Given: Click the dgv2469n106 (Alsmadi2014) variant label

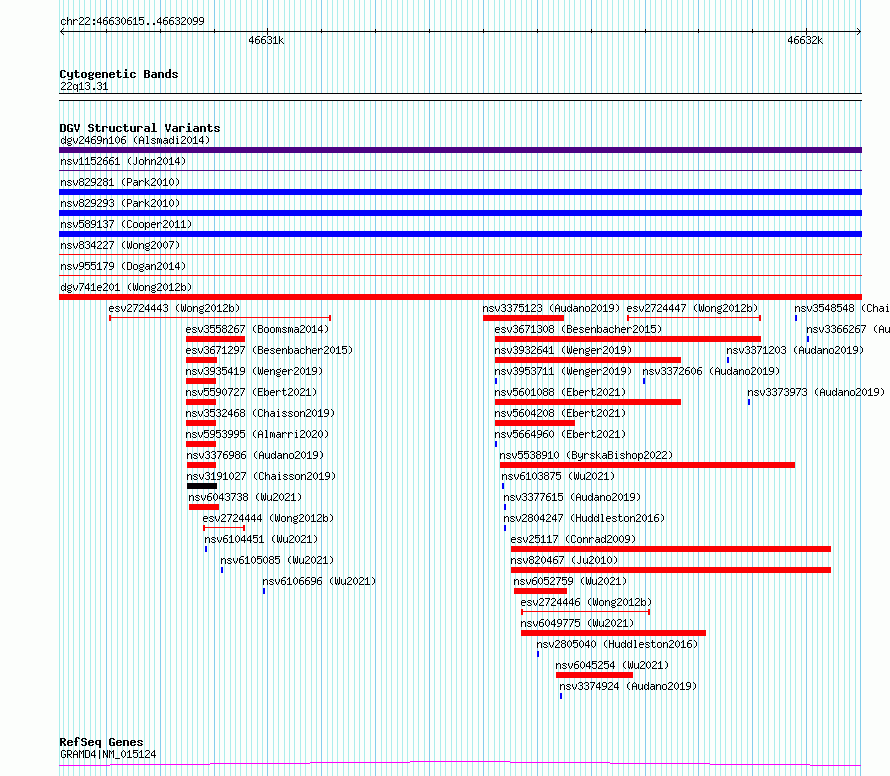Looking at the screenshot, I should tap(135, 140).
